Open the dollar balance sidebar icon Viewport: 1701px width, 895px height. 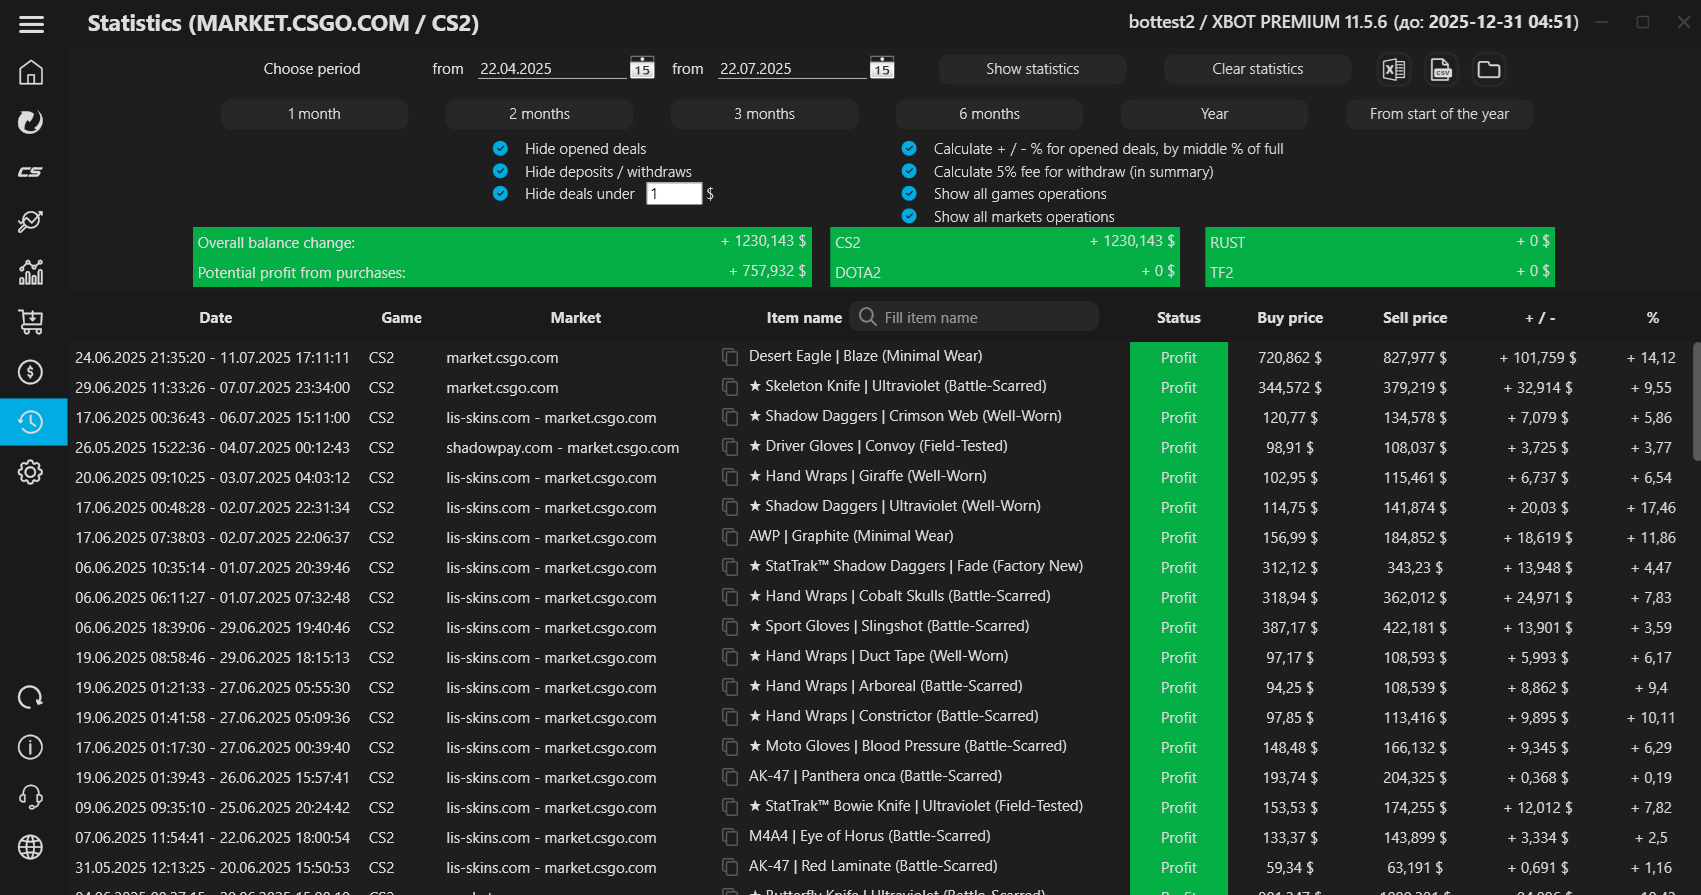31,372
